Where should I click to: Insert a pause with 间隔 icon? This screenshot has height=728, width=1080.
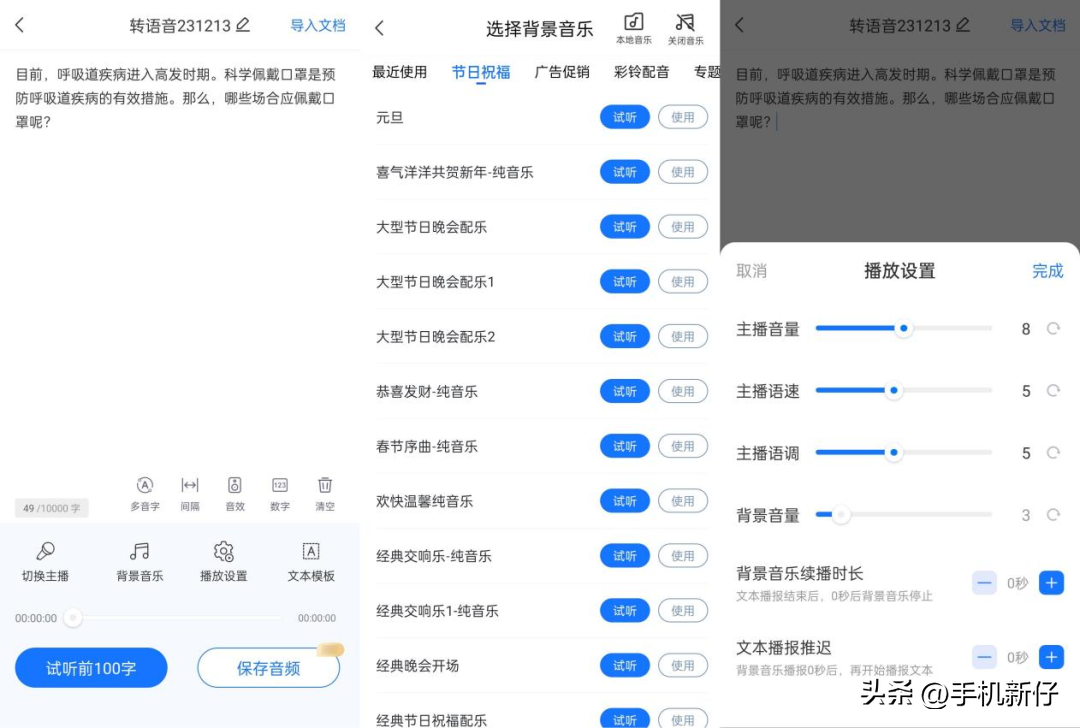(x=190, y=486)
